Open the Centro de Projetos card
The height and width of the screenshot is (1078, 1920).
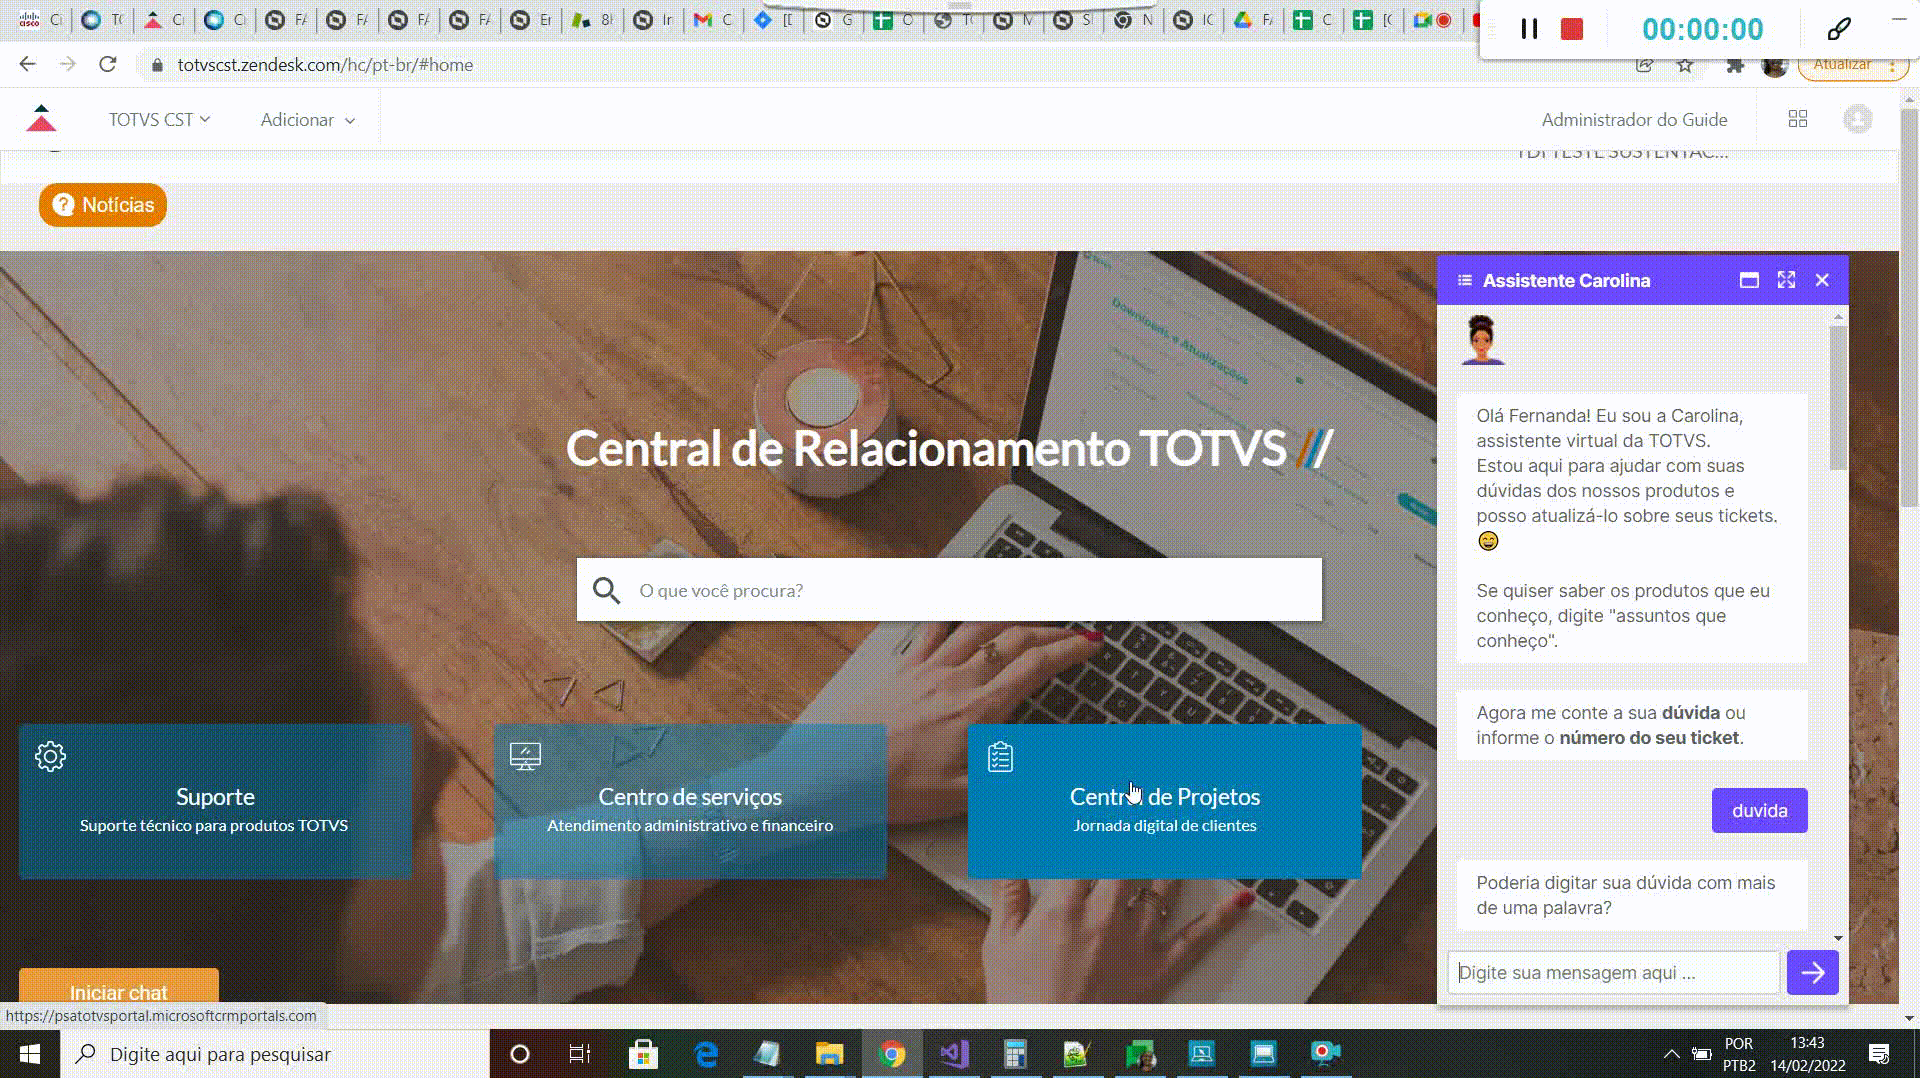coord(1164,801)
